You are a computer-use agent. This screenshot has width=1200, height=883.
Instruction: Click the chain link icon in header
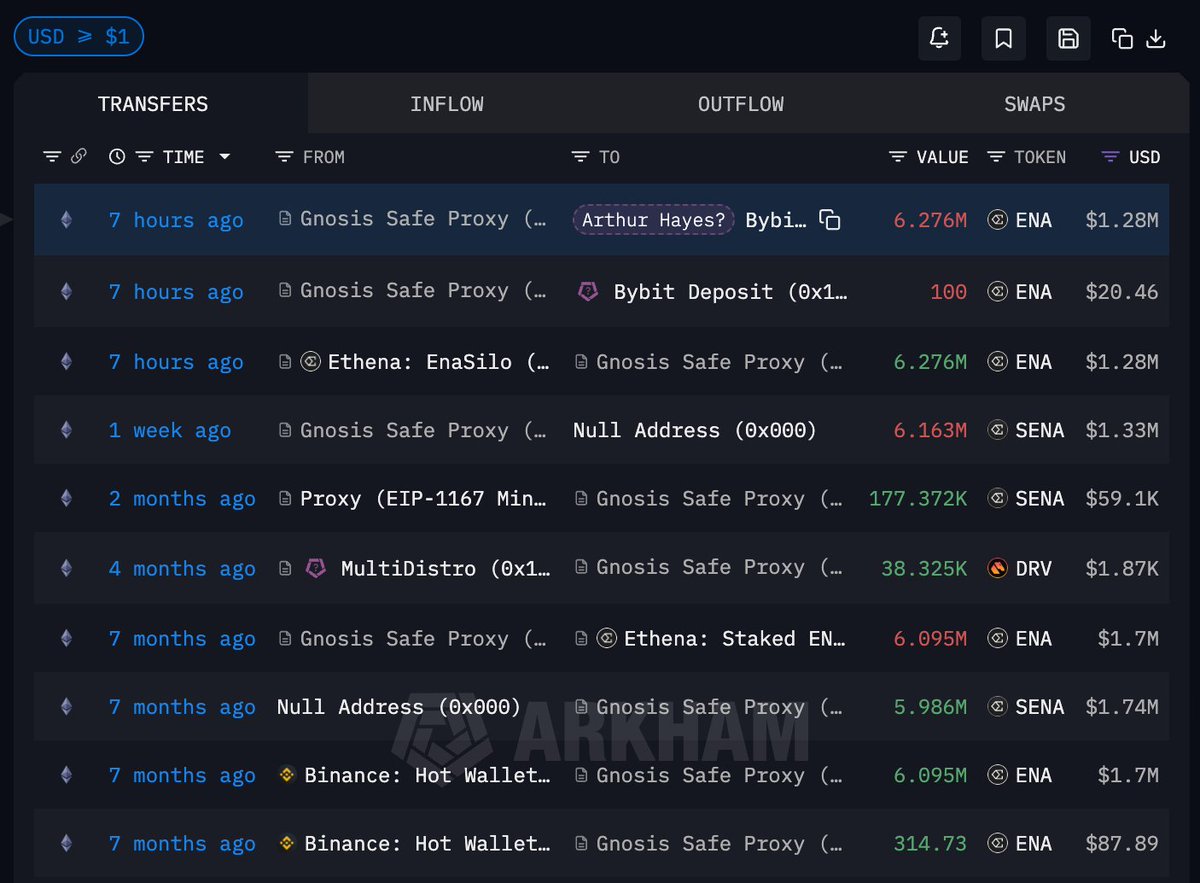point(79,157)
